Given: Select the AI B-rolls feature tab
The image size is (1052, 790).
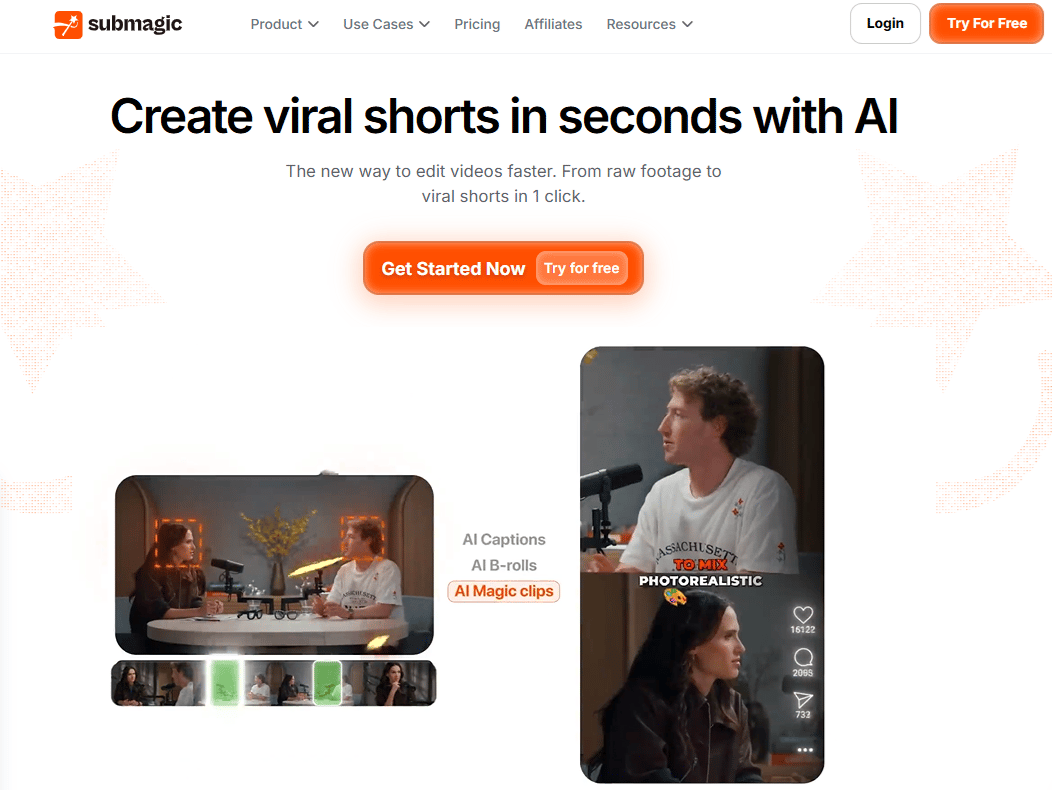Looking at the screenshot, I should 504,565.
